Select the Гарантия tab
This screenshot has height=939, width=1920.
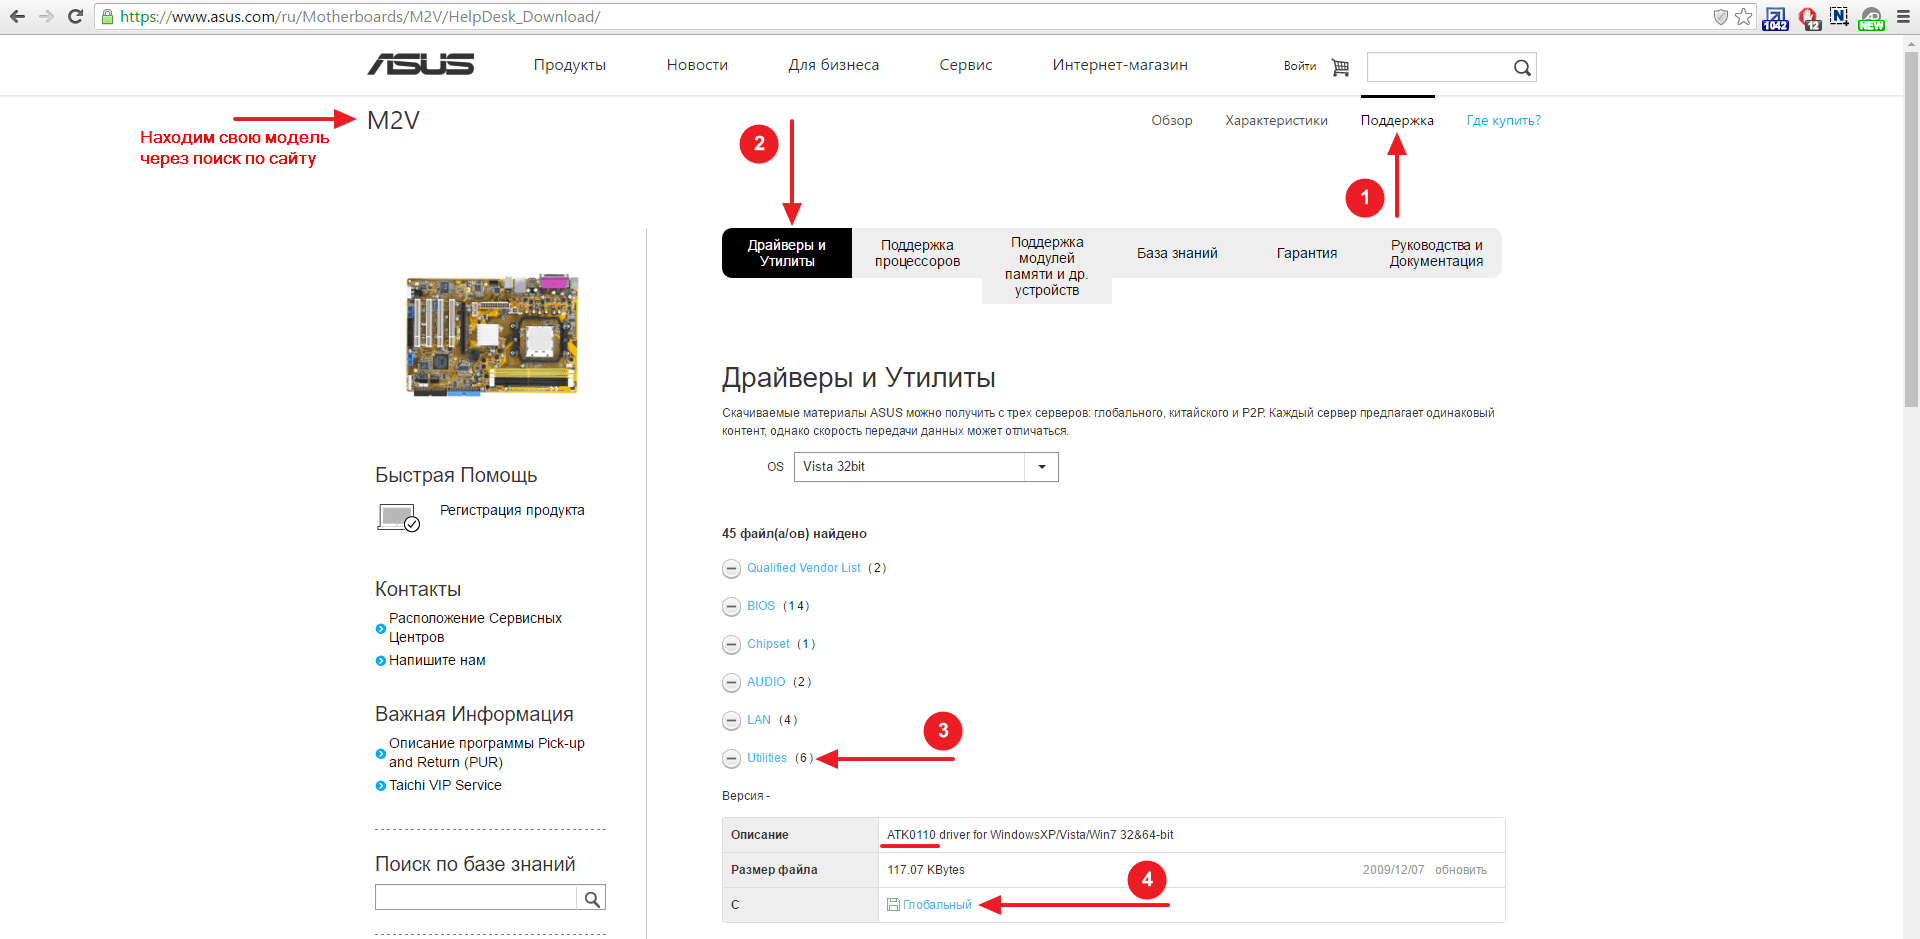[x=1307, y=253]
